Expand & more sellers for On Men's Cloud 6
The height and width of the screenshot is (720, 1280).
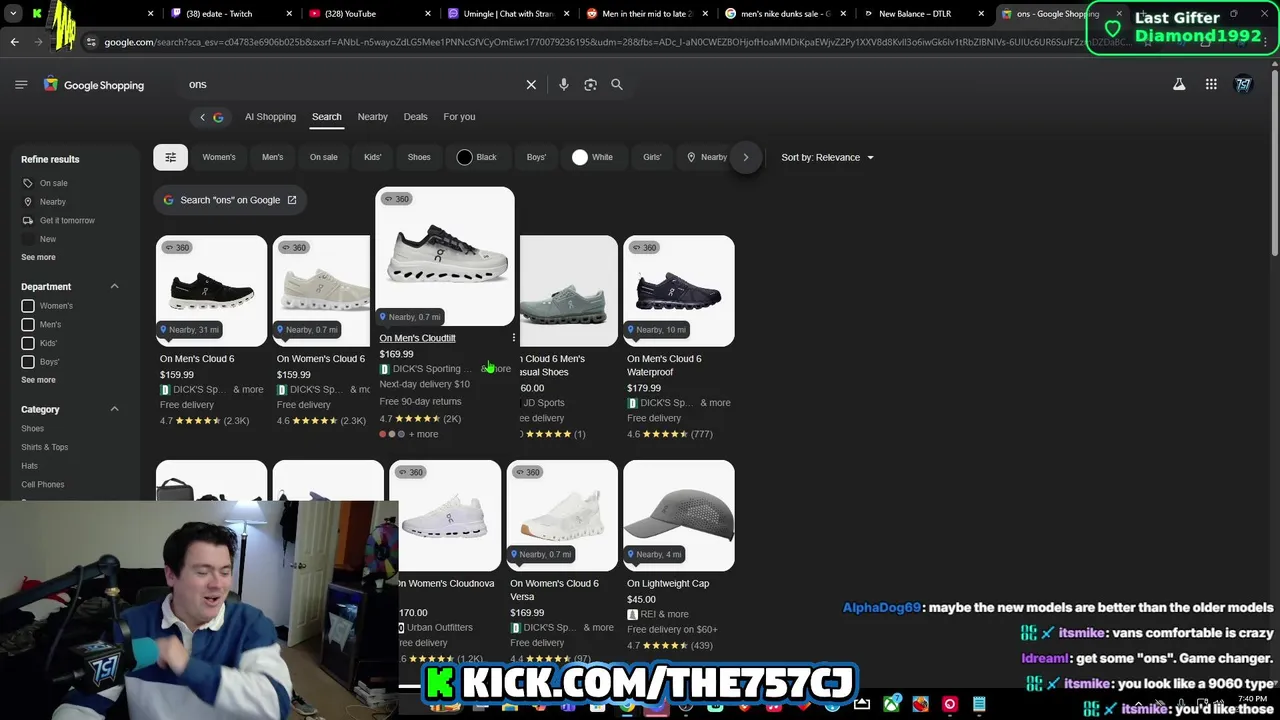click(248, 390)
